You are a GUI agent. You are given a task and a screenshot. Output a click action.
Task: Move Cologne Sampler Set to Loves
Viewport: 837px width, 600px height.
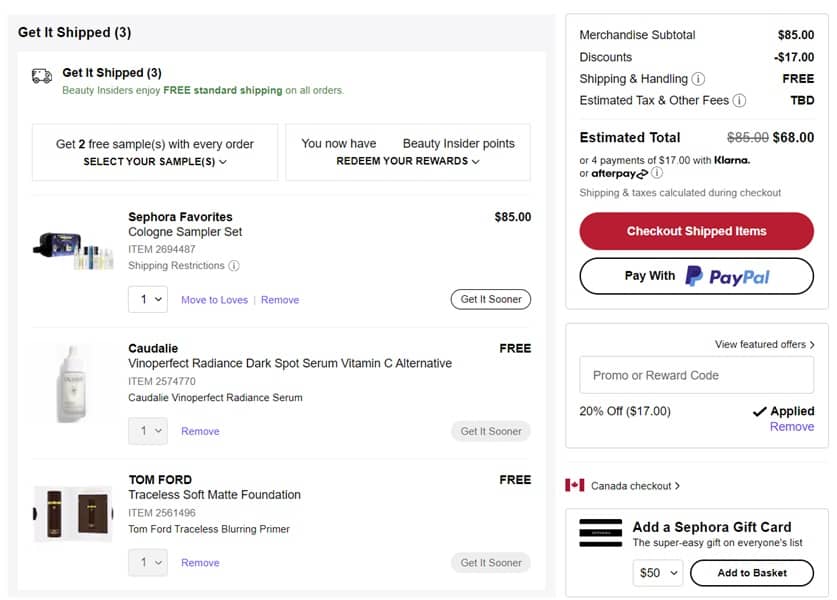coord(213,300)
